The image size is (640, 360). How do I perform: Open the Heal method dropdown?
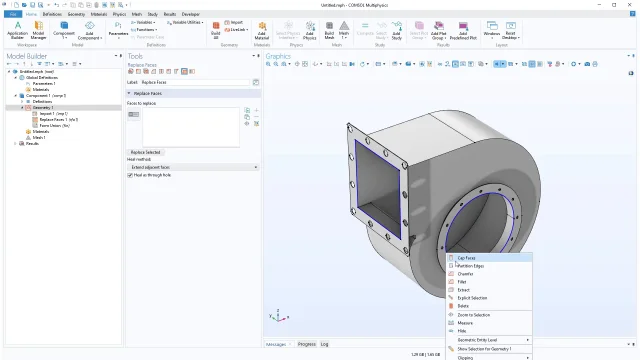click(x=193, y=167)
